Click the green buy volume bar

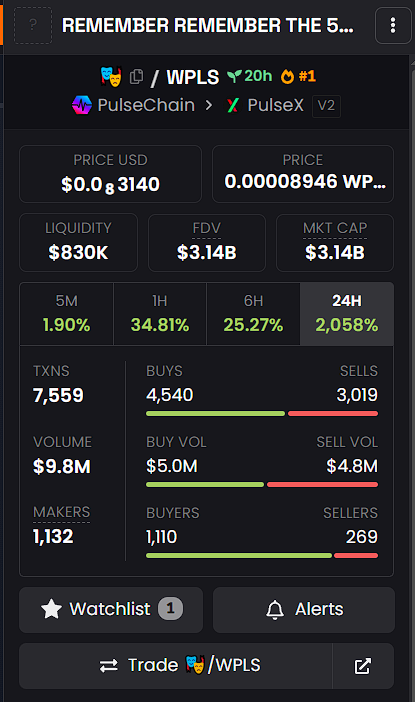(x=205, y=484)
